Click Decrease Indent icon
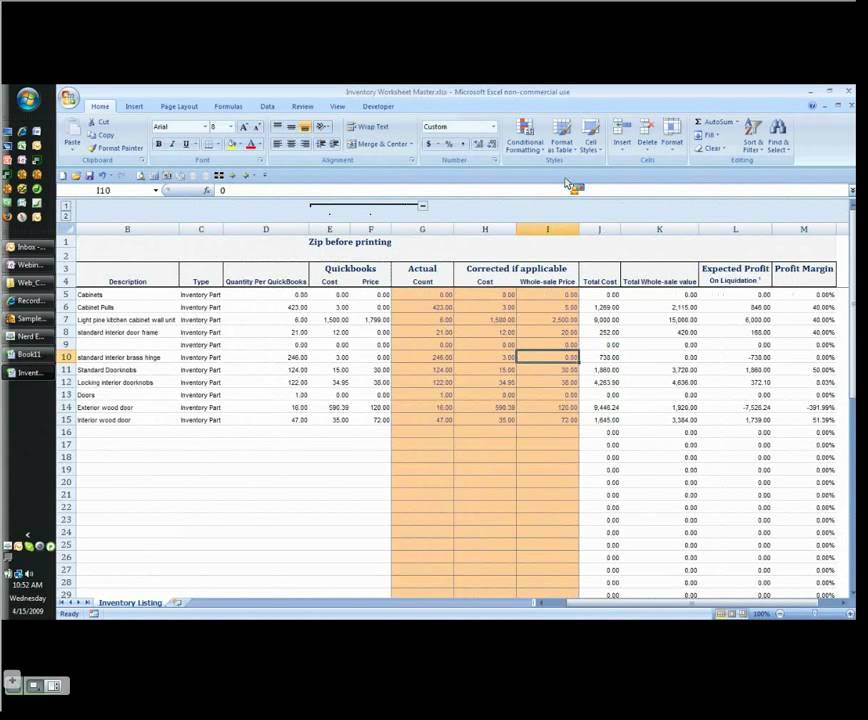 tap(321, 144)
